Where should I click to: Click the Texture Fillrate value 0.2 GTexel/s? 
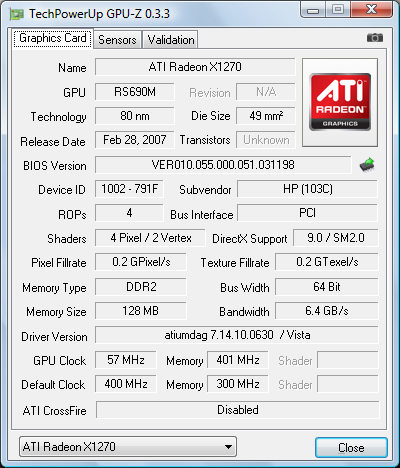(x=327, y=262)
